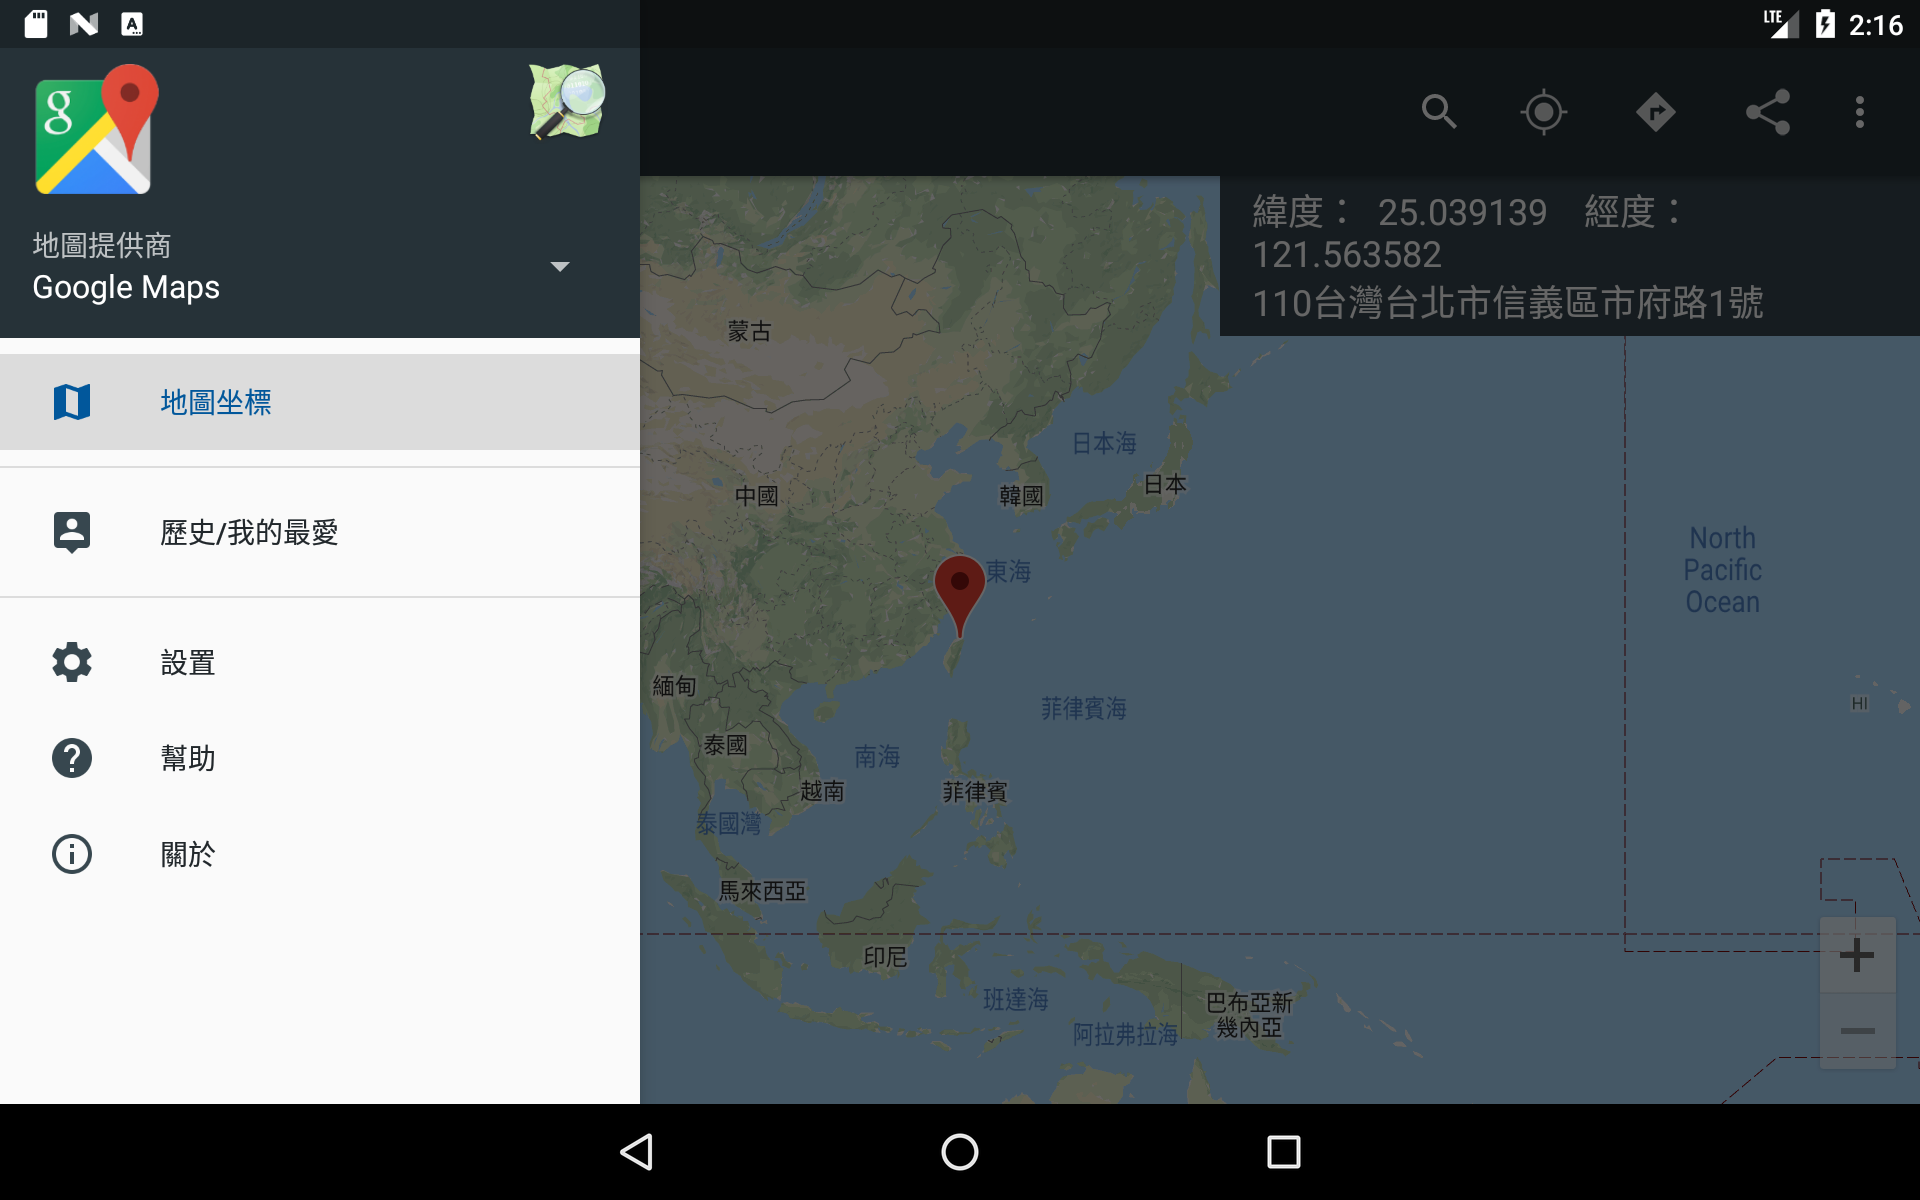This screenshot has height=1200, width=1920.
Task: Tap the share icon in toolbar
Action: coord(1768,112)
